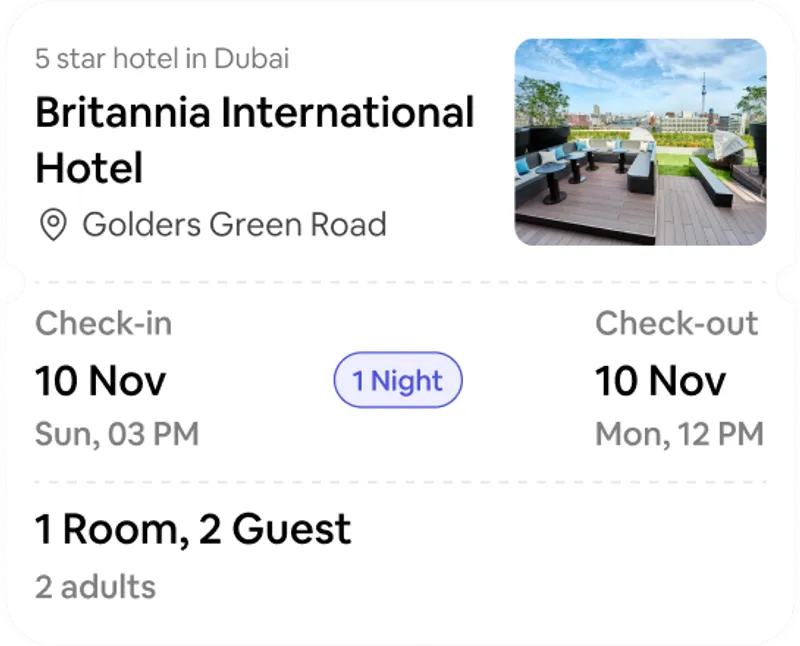The height and width of the screenshot is (646, 800).
Task: Click the 5 star hotel in Dubai caption
Action: pos(162,58)
